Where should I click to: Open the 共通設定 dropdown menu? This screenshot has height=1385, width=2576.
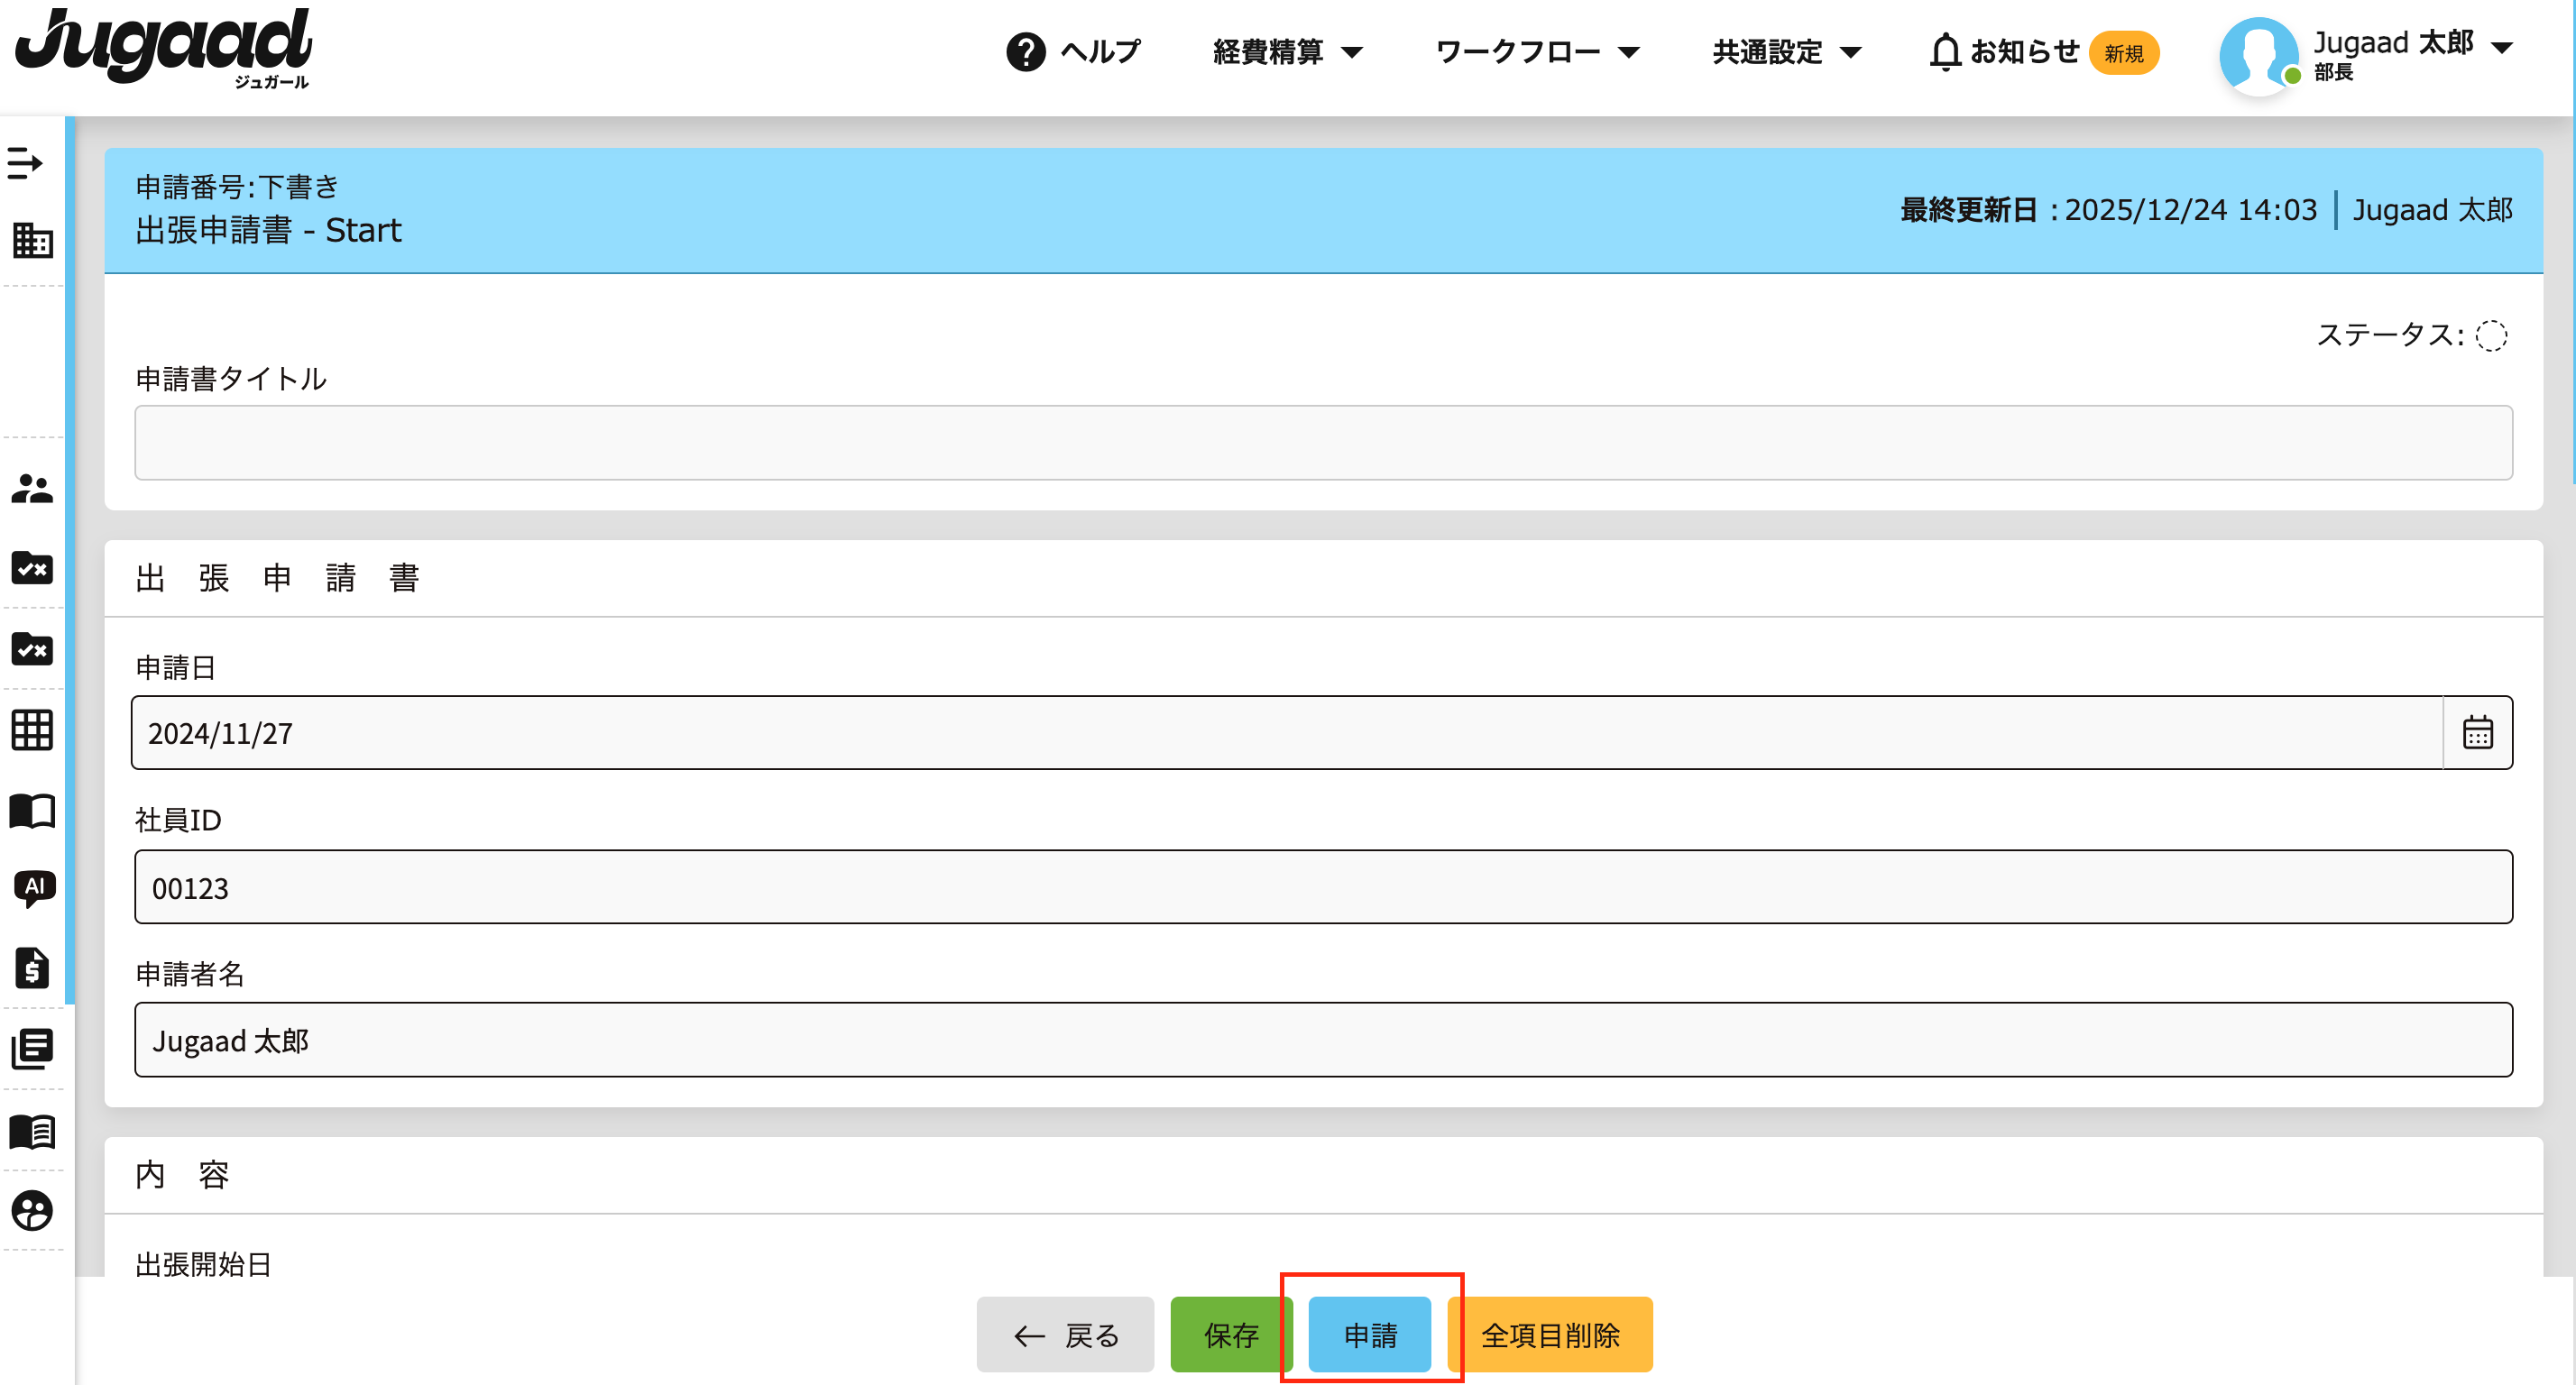tap(1786, 52)
